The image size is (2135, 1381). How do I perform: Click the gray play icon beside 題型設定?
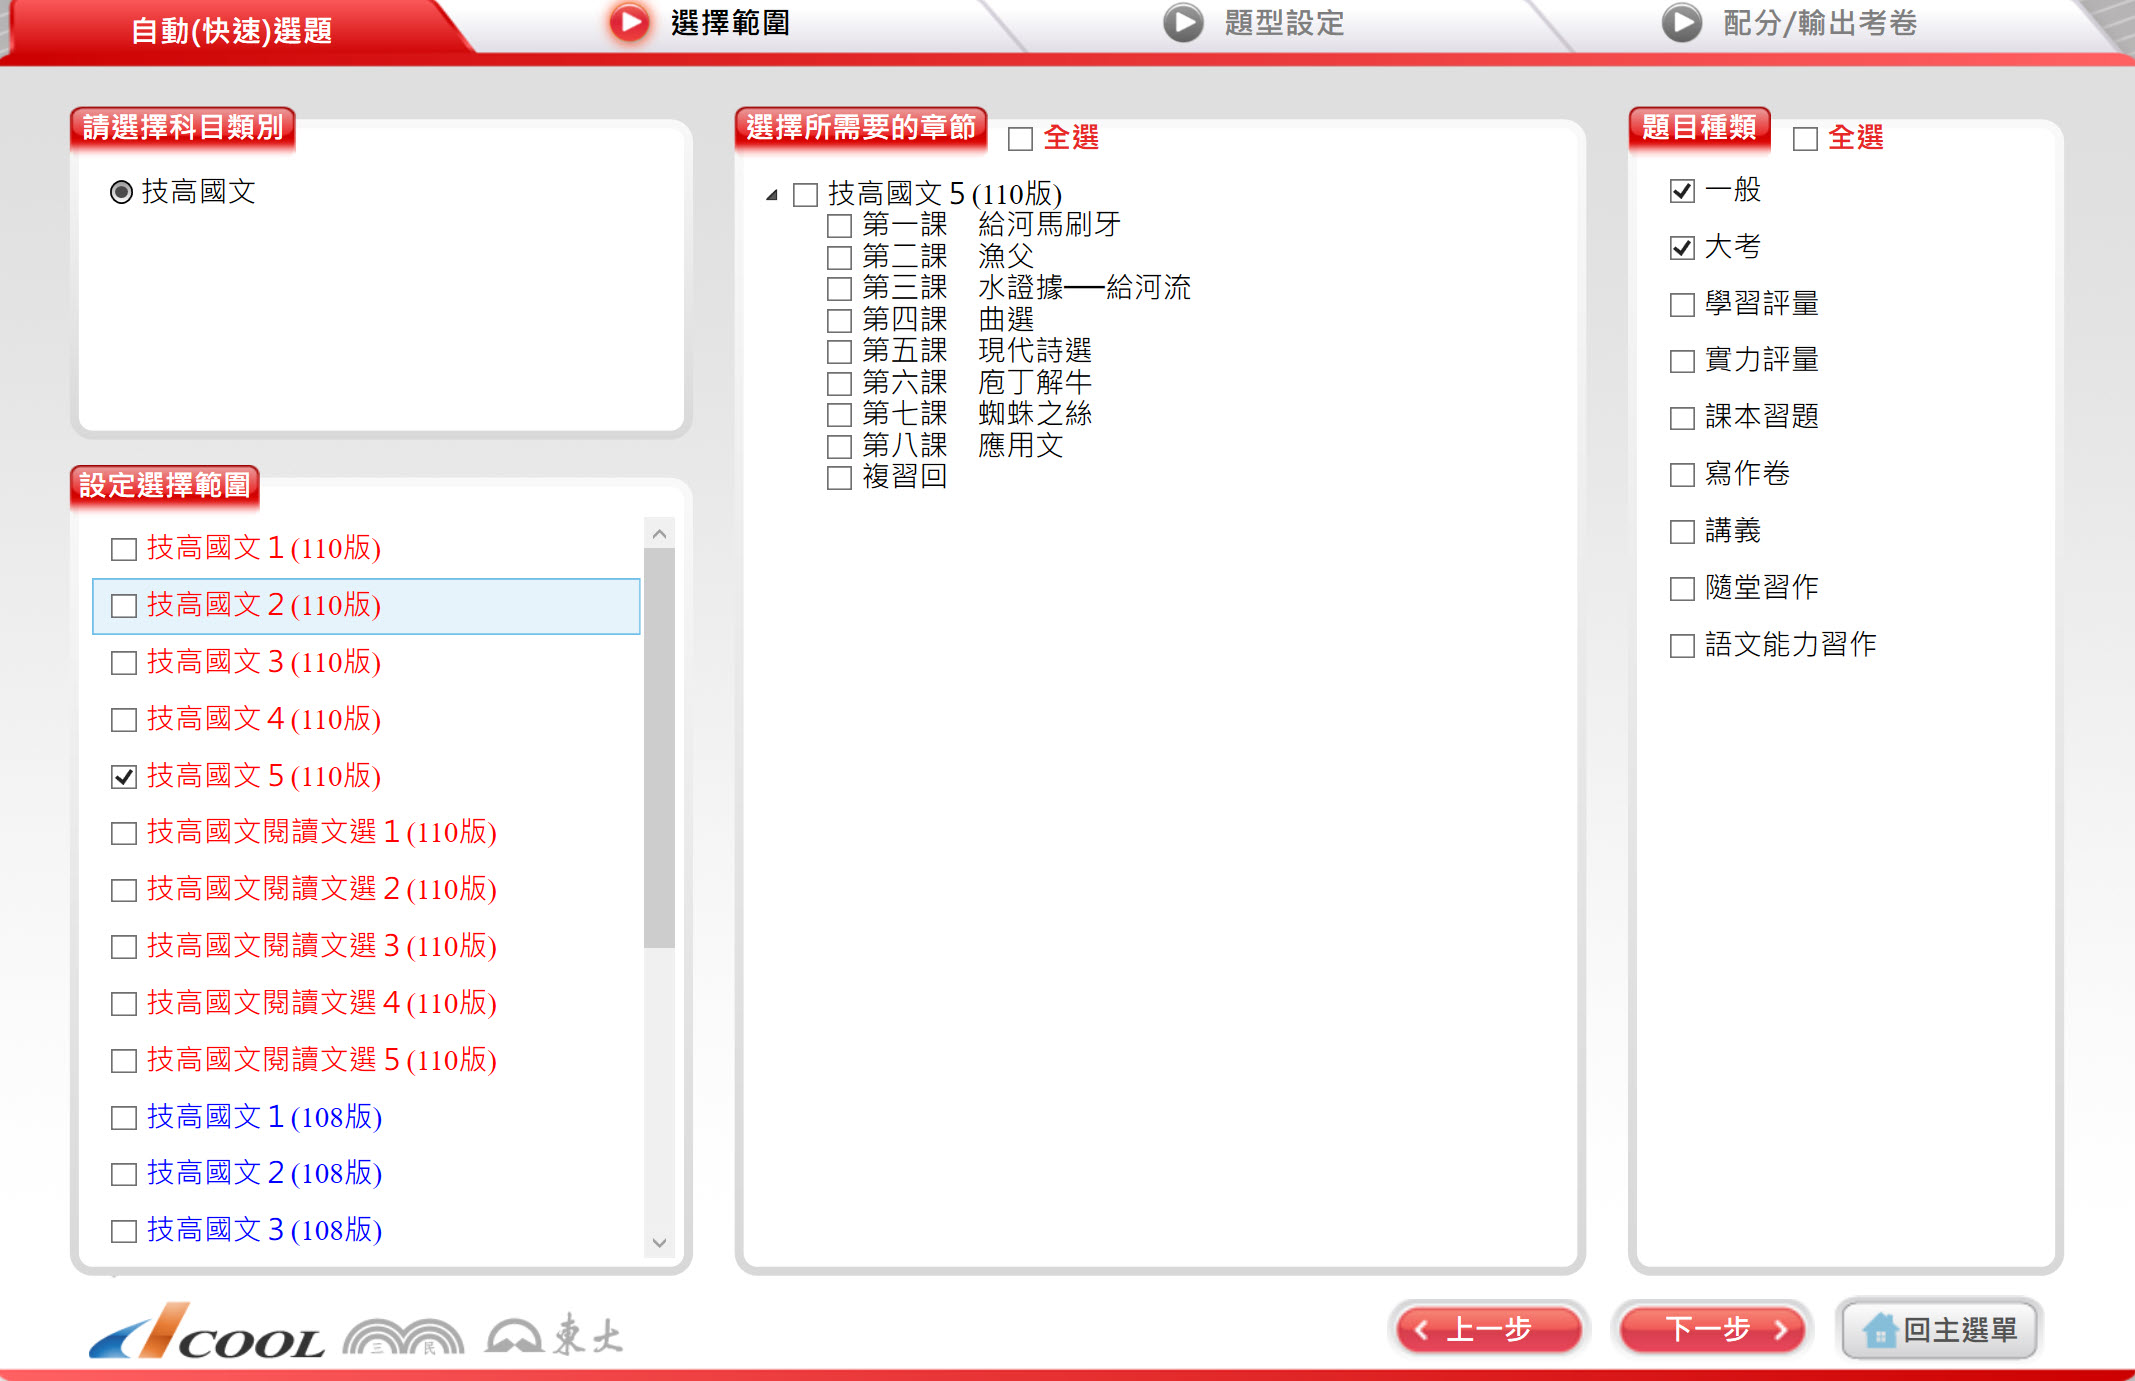click(x=1183, y=22)
